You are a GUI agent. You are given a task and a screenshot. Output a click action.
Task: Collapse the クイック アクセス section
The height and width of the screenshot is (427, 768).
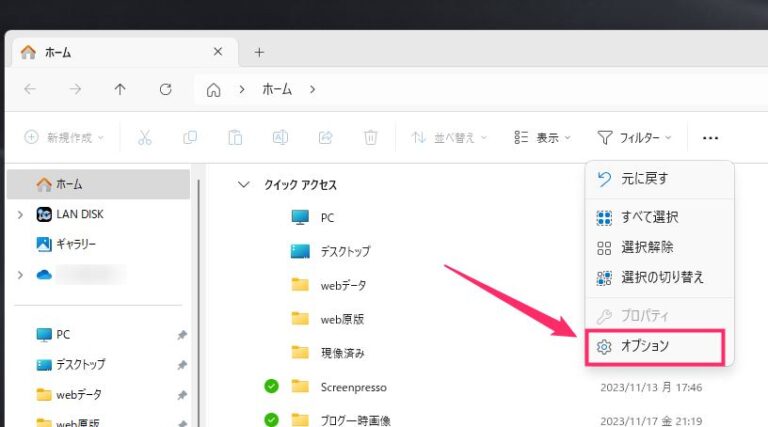[x=241, y=185]
